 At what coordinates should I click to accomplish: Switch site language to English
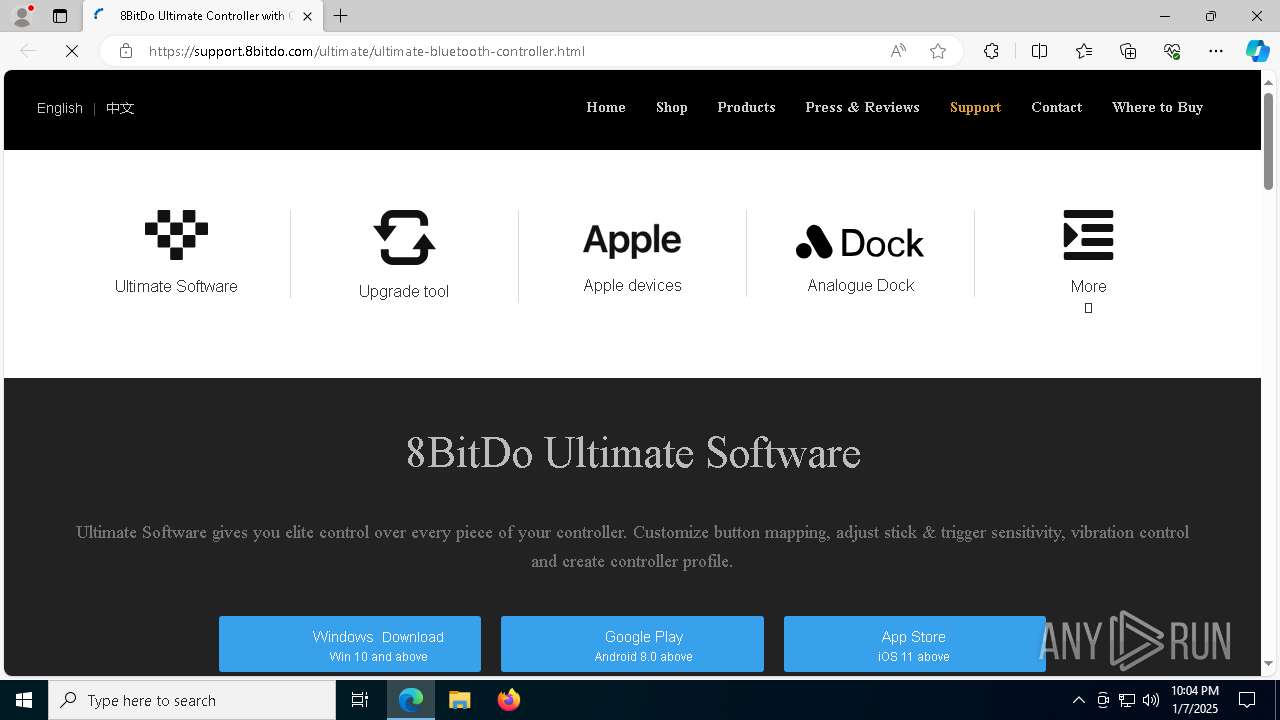tap(60, 108)
